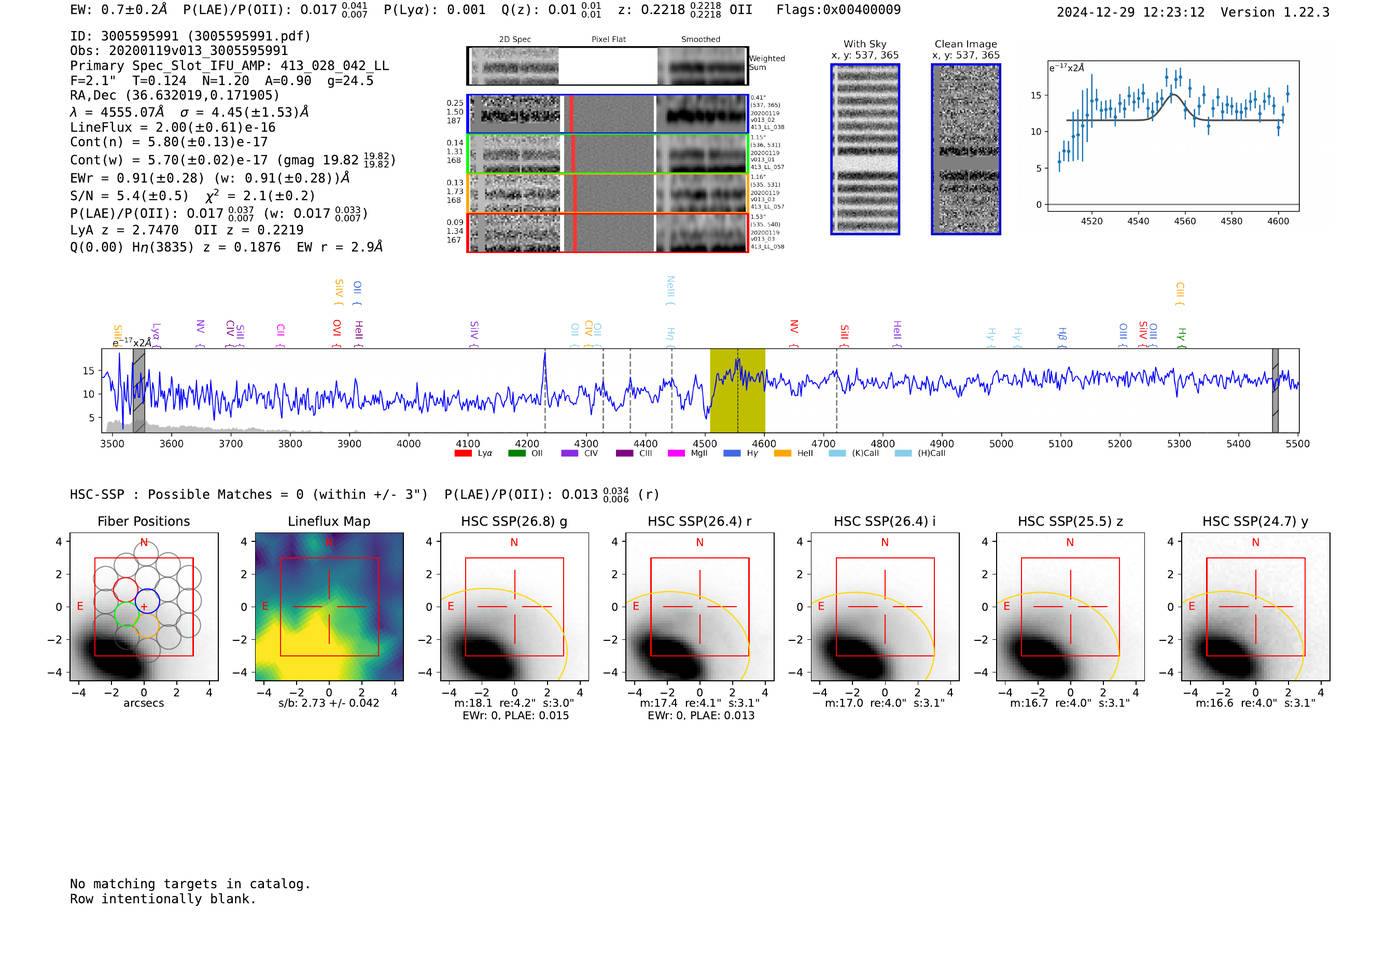This screenshot has height=953, width=1400.
Task: Click the Pixel Flat column header
Action: (x=608, y=39)
